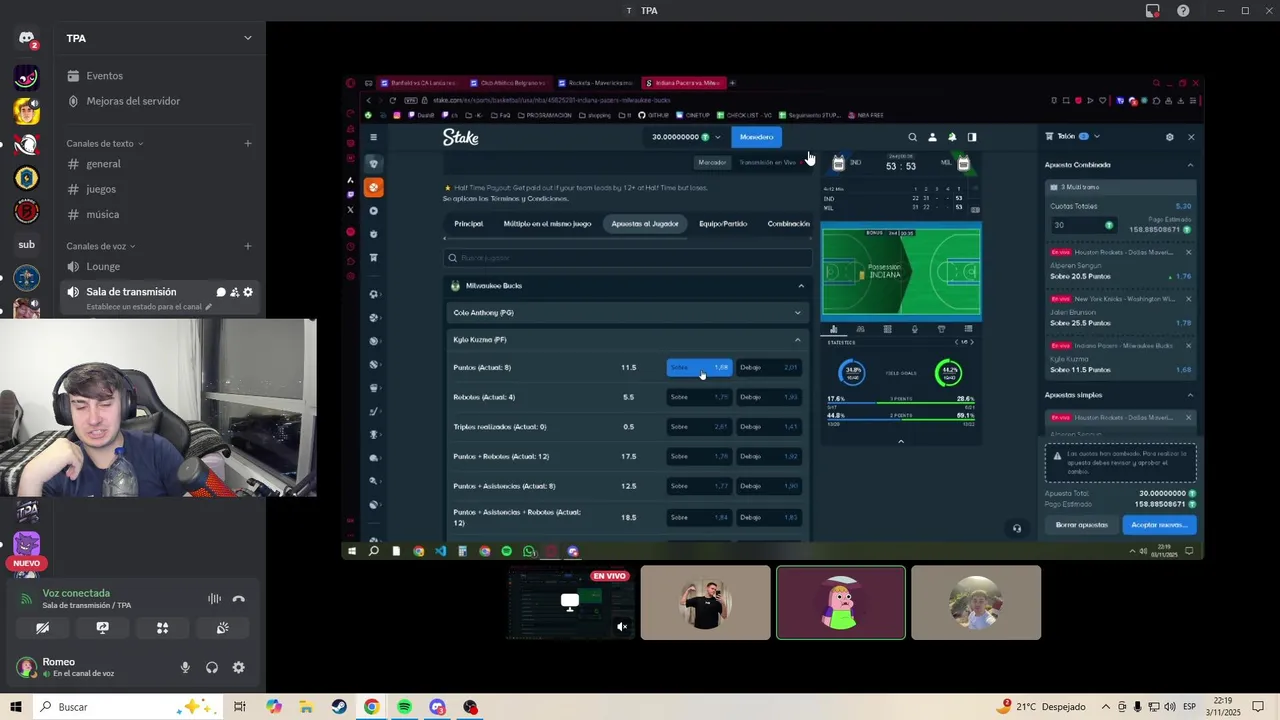Click Monedero button in stream
Image resolution: width=1280 pixels, height=720 pixels.
click(x=756, y=137)
